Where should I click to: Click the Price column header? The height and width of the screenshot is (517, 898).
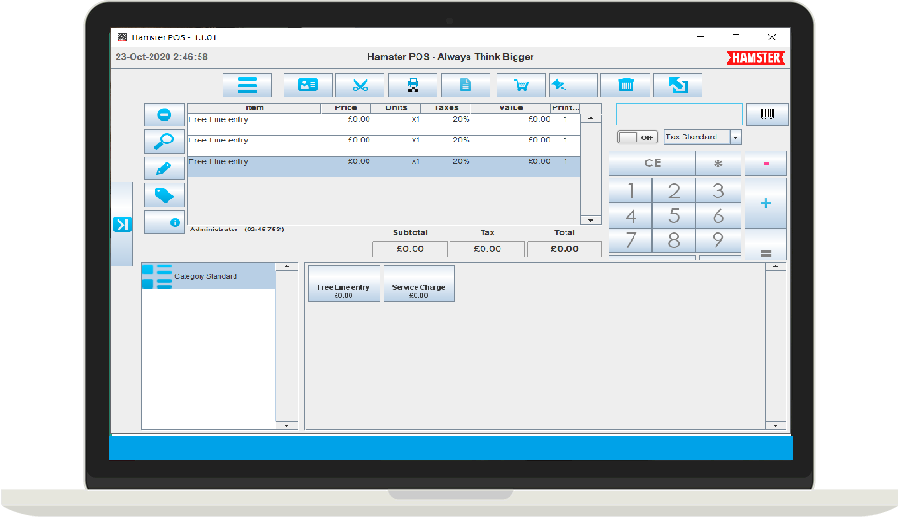[x=345, y=108]
